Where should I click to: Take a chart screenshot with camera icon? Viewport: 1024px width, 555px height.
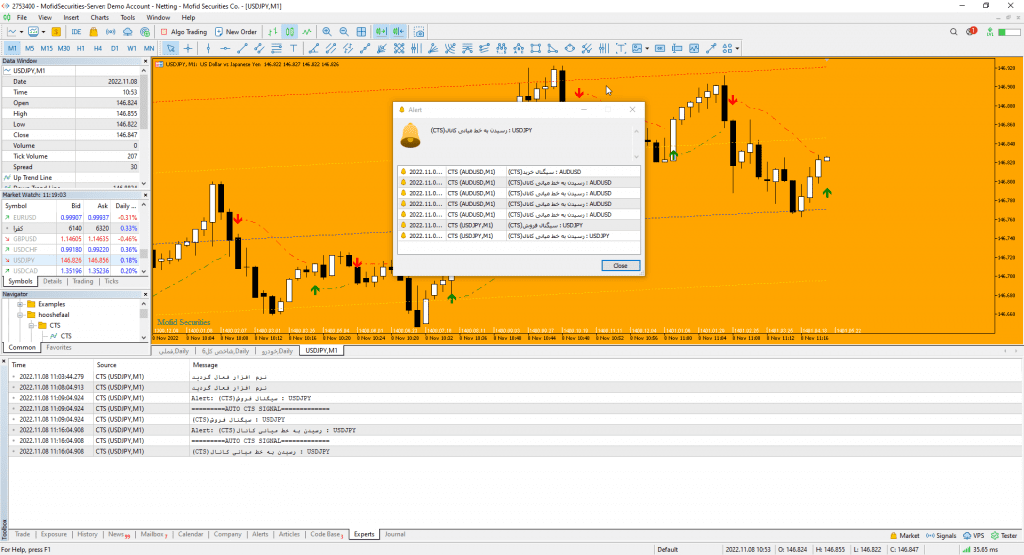(419, 31)
